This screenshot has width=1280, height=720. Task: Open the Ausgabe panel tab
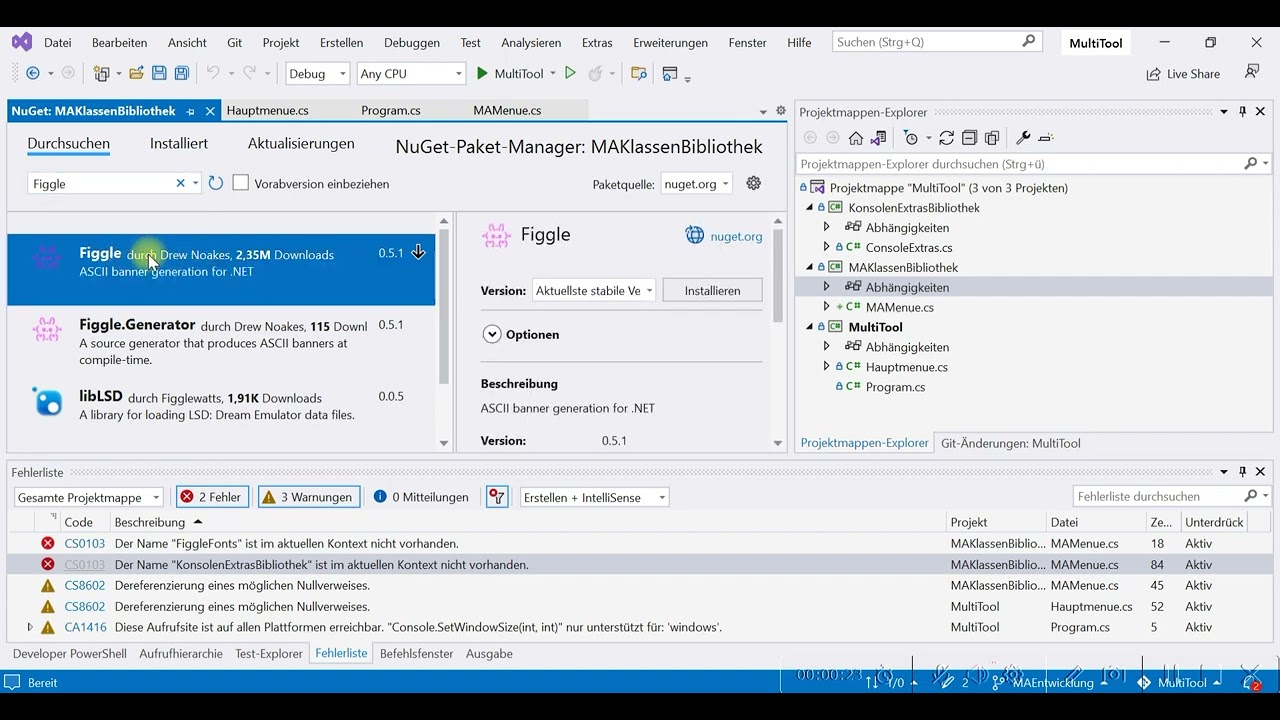pos(489,654)
